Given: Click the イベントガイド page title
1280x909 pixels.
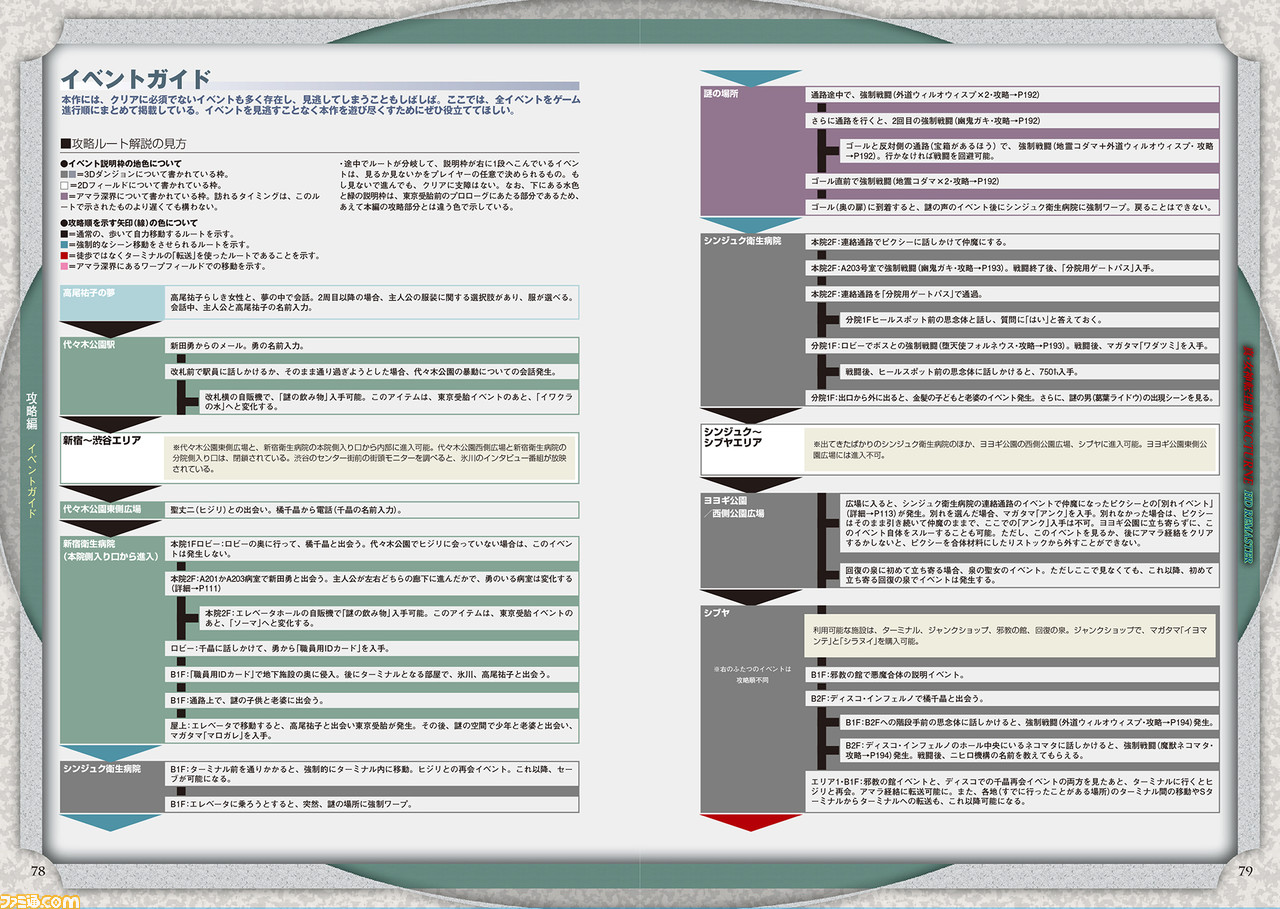Looking at the screenshot, I should click(x=135, y=78).
